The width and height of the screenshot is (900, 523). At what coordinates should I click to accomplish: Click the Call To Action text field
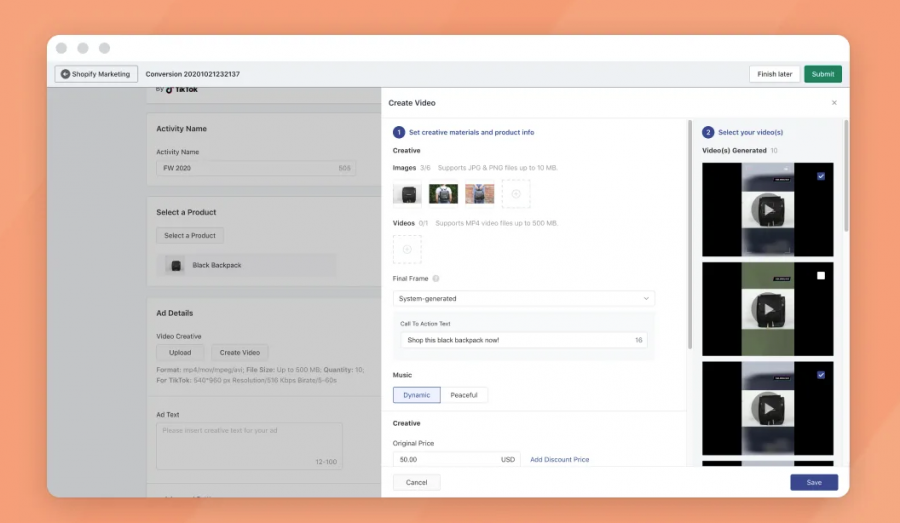512,340
